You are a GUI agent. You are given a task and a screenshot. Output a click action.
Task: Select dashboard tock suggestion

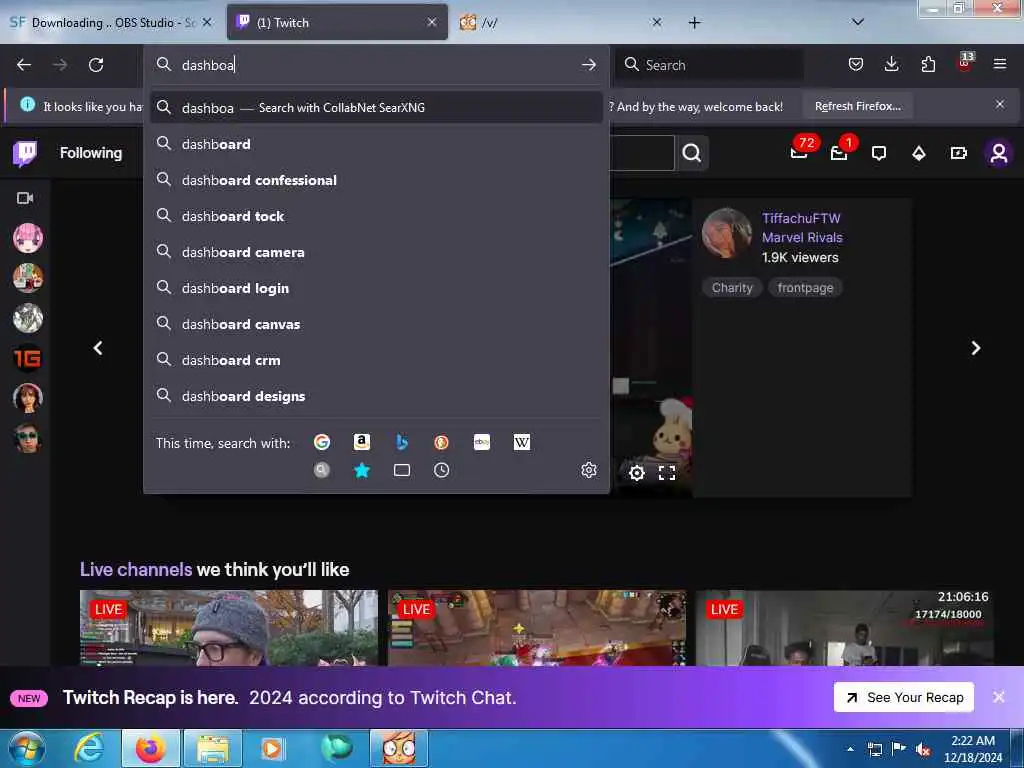click(376, 216)
